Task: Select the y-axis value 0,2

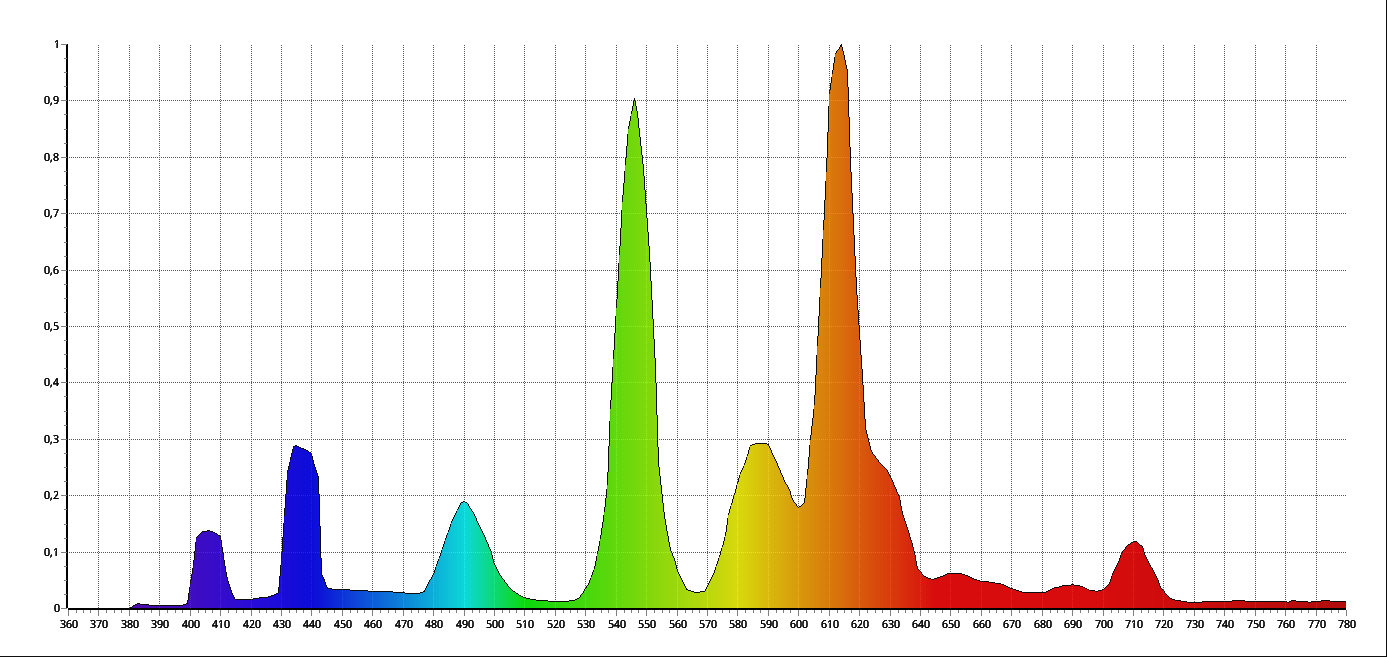Action: pos(53,496)
